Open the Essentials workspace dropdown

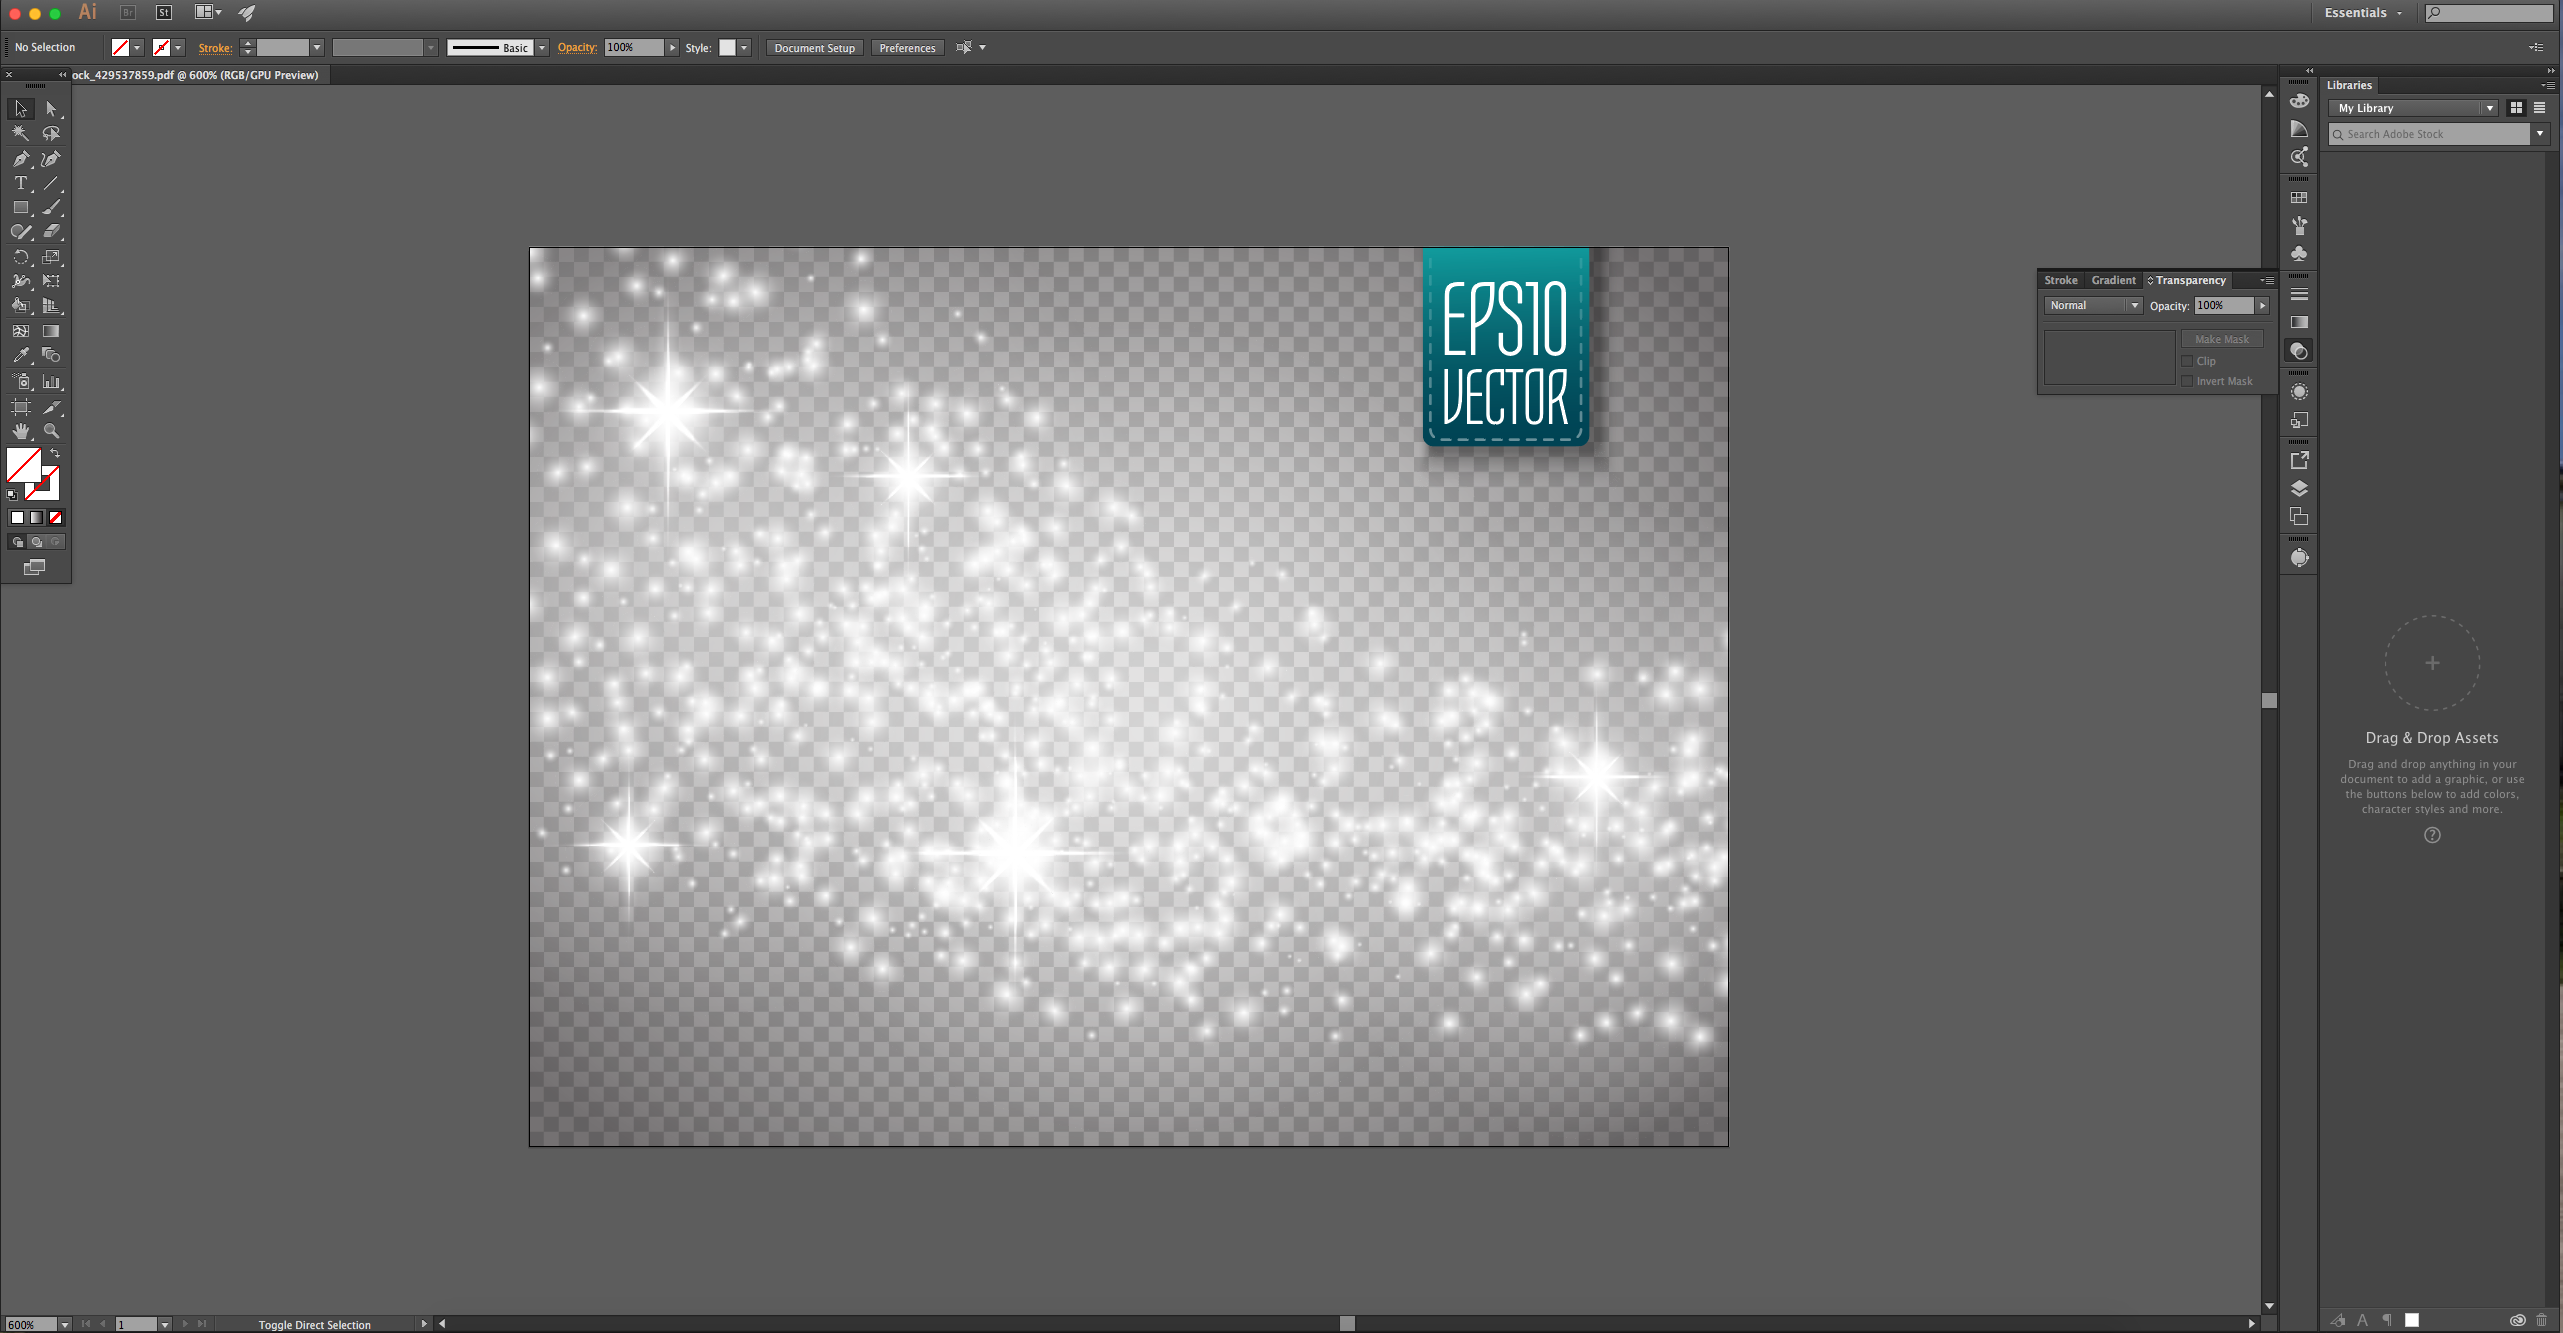pos(2360,12)
